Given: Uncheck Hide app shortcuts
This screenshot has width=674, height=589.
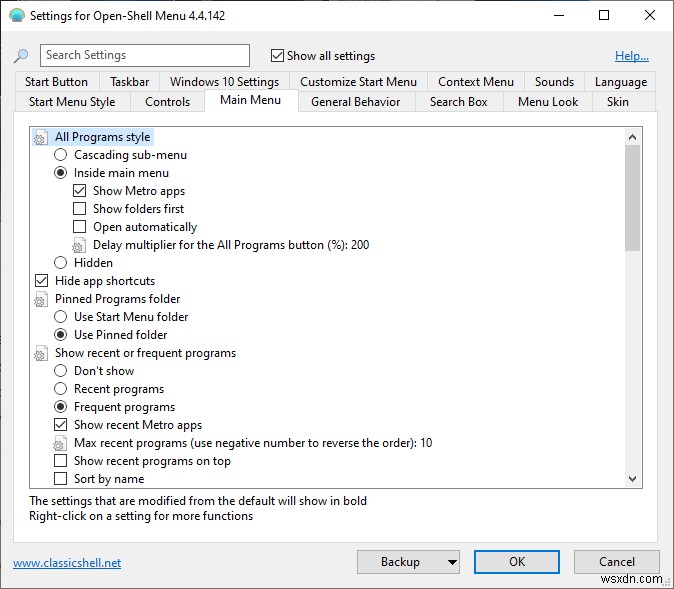Looking at the screenshot, I should (41, 281).
